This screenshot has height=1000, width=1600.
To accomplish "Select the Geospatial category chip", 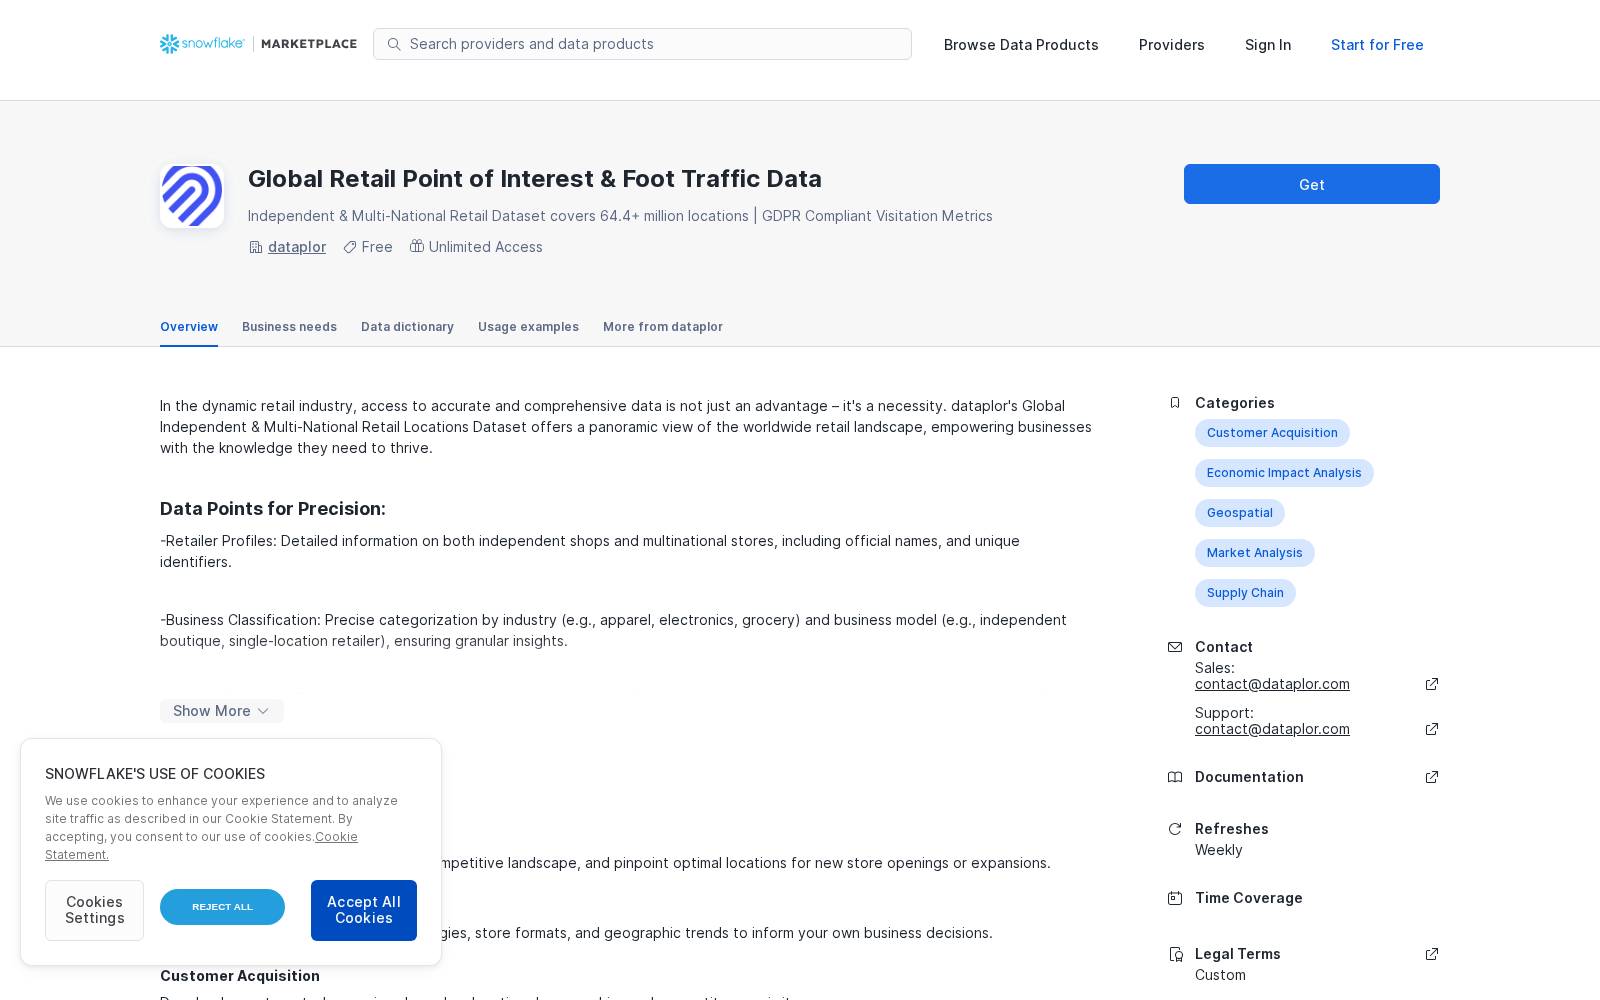I will tap(1240, 513).
